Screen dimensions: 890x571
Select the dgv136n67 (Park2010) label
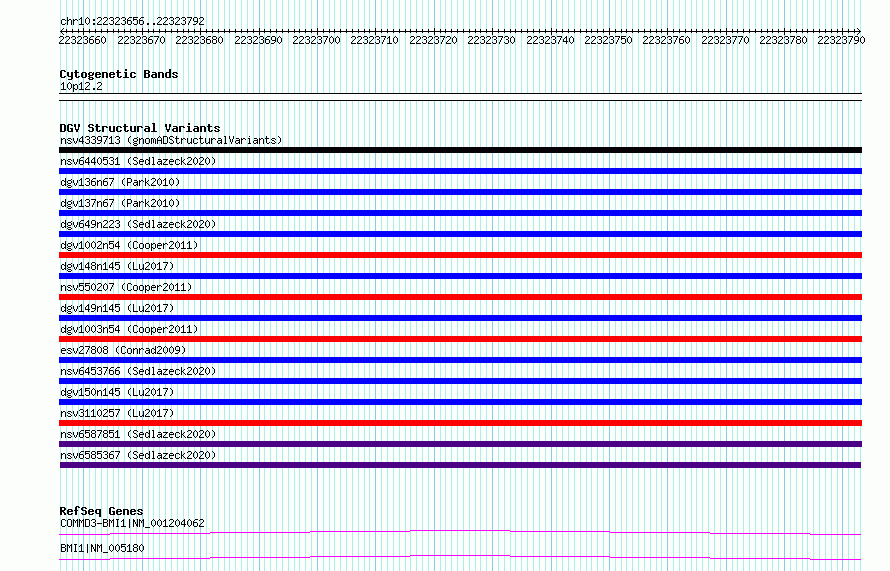click(x=120, y=182)
